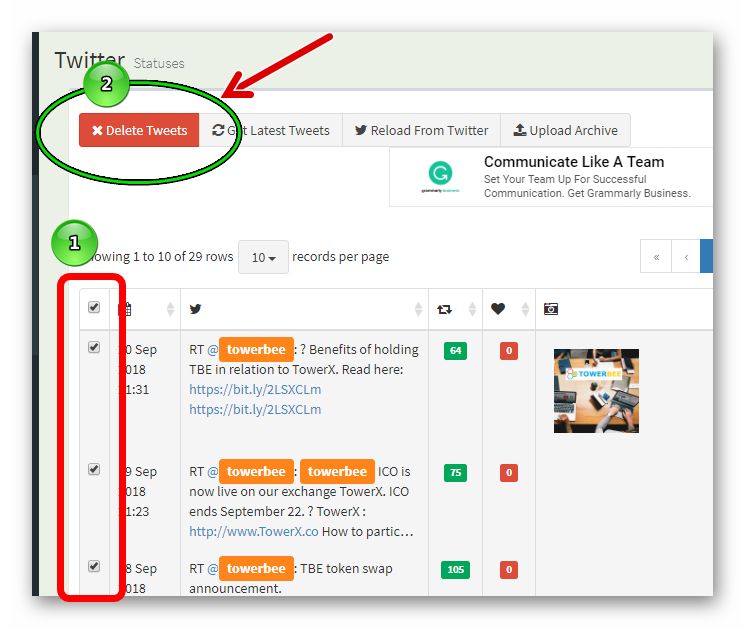
Task: Click likes badge 0 in token swap row
Action: [x=509, y=570]
